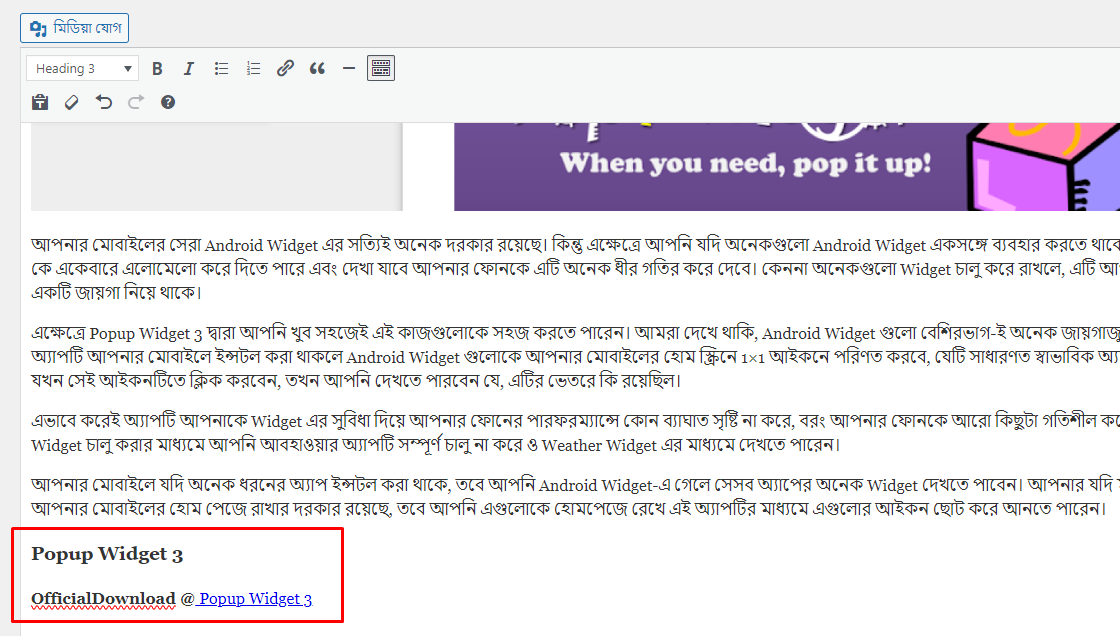Insert a blockquote
The height and width of the screenshot is (636, 1120).
coord(317,67)
